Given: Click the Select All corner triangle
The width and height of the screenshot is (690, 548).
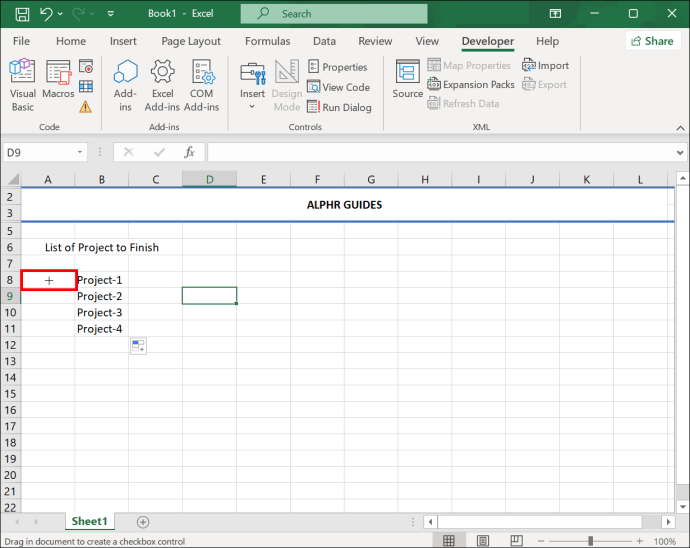Looking at the screenshot, I should click(x=13, y=179).
